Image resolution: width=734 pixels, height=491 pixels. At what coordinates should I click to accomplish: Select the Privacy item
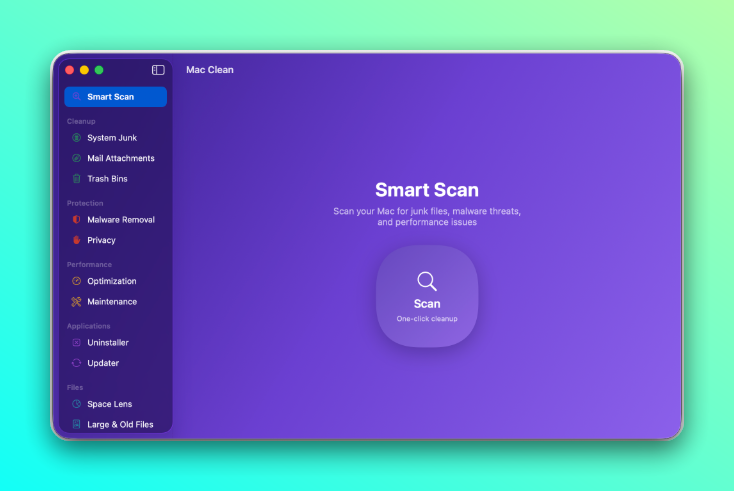tap(116, 240)
